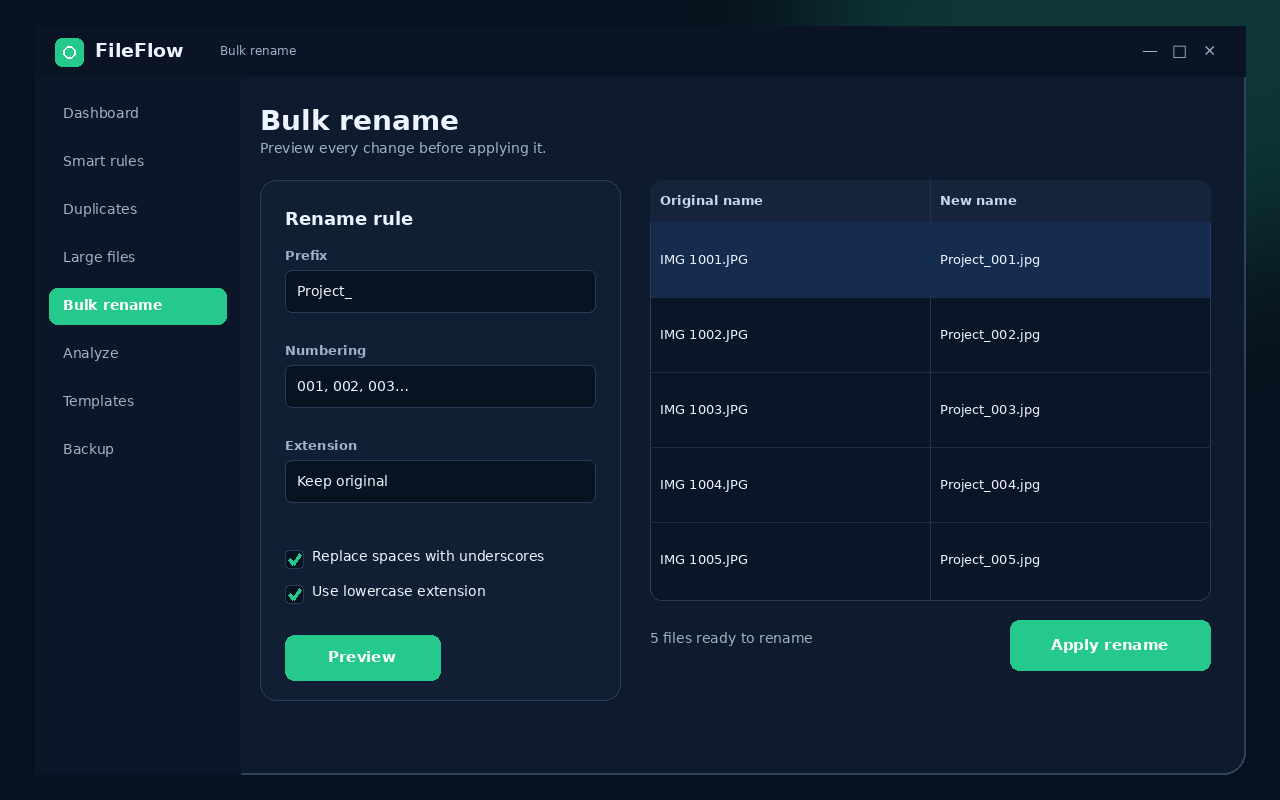Click the 5 files ready to rename status
Image resolution: width=1280 pixels, height=800 pixels.
(x=731, y=638)
